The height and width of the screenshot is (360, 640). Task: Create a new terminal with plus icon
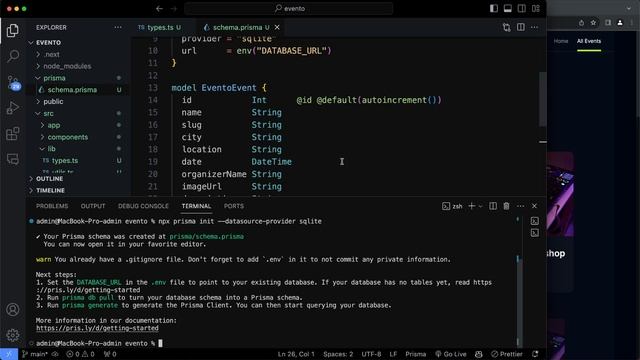[x=471, y=206]
